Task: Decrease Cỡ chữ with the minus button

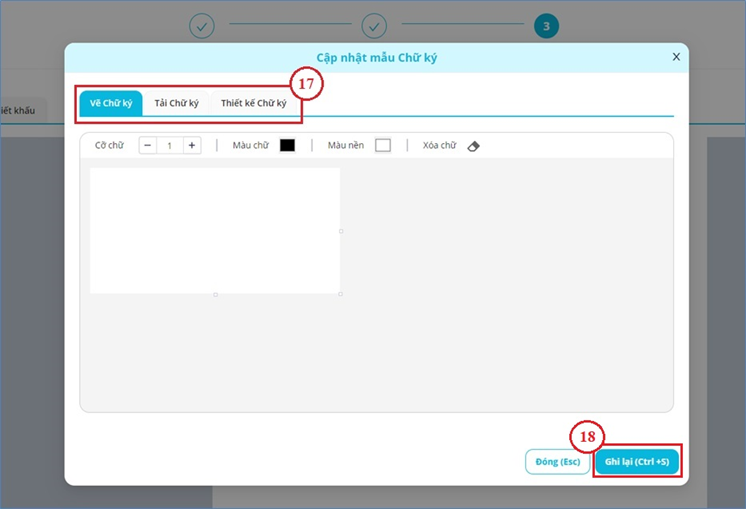Action: pos(148,145)
